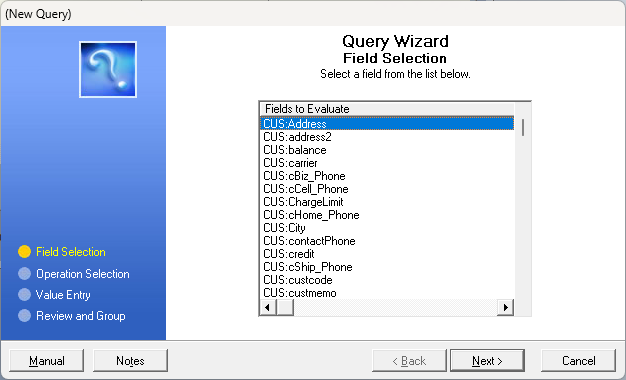Click the horizontal scrollbar thumb
The image size is (626, 380).
pyautogui.click(x=285, y=307)
